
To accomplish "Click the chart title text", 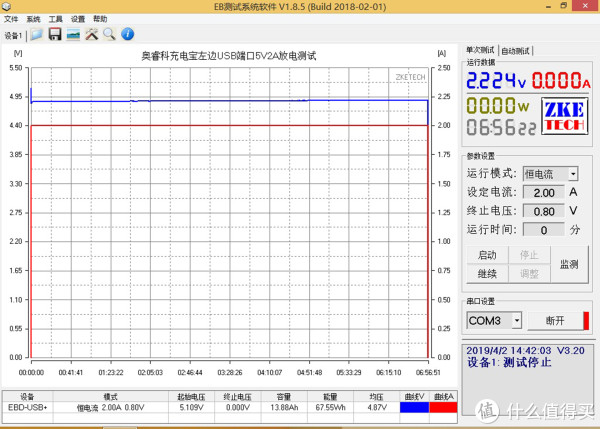I will click(x=229, y=56).
